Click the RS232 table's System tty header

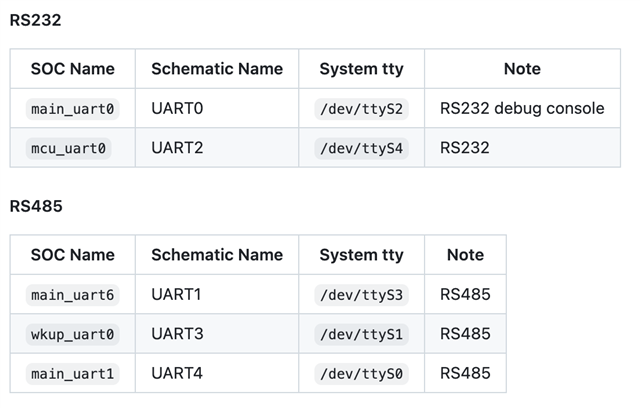pyautogui.click(x=361, y=69)
